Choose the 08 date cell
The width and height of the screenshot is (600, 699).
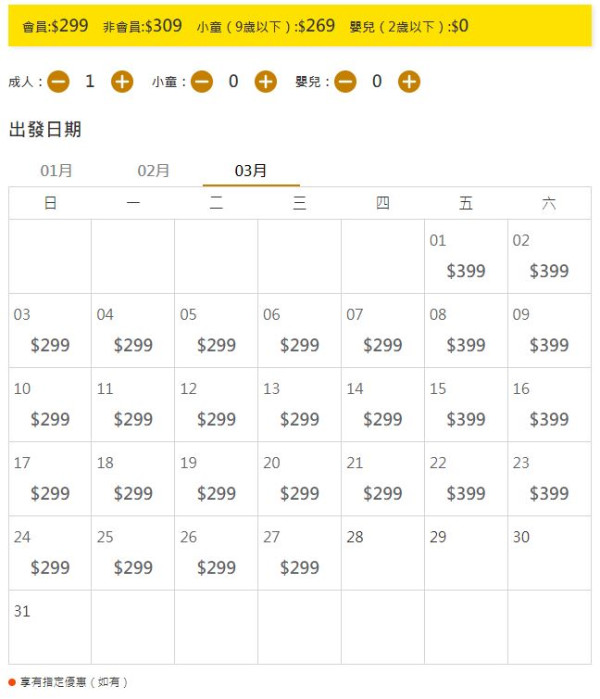466,331
